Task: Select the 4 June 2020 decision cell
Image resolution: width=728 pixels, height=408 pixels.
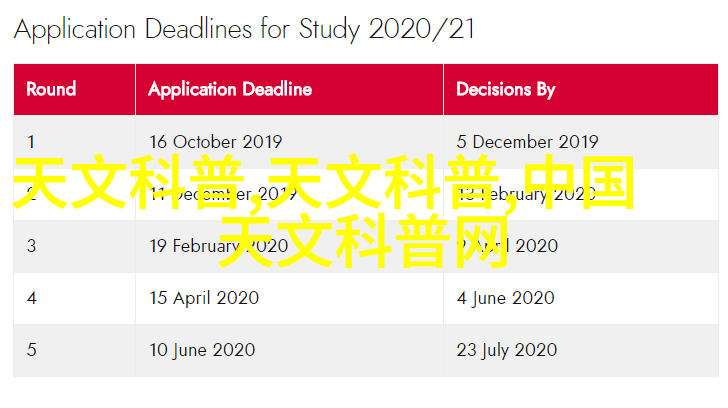Action: coord(581,298)
